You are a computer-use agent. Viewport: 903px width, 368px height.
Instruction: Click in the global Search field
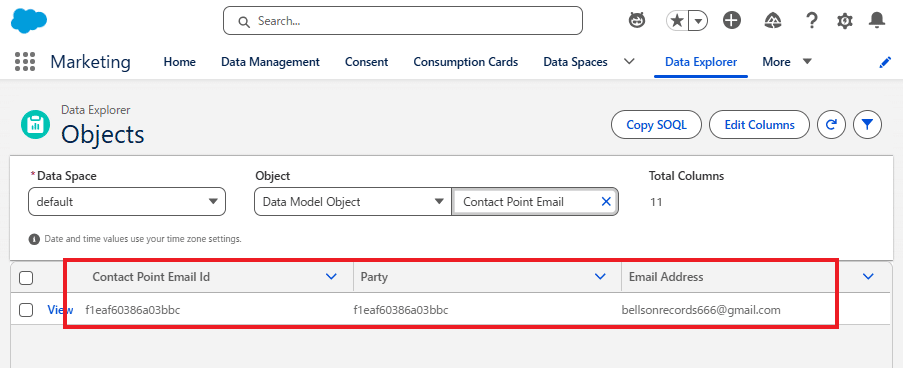(x=403, y=21)
